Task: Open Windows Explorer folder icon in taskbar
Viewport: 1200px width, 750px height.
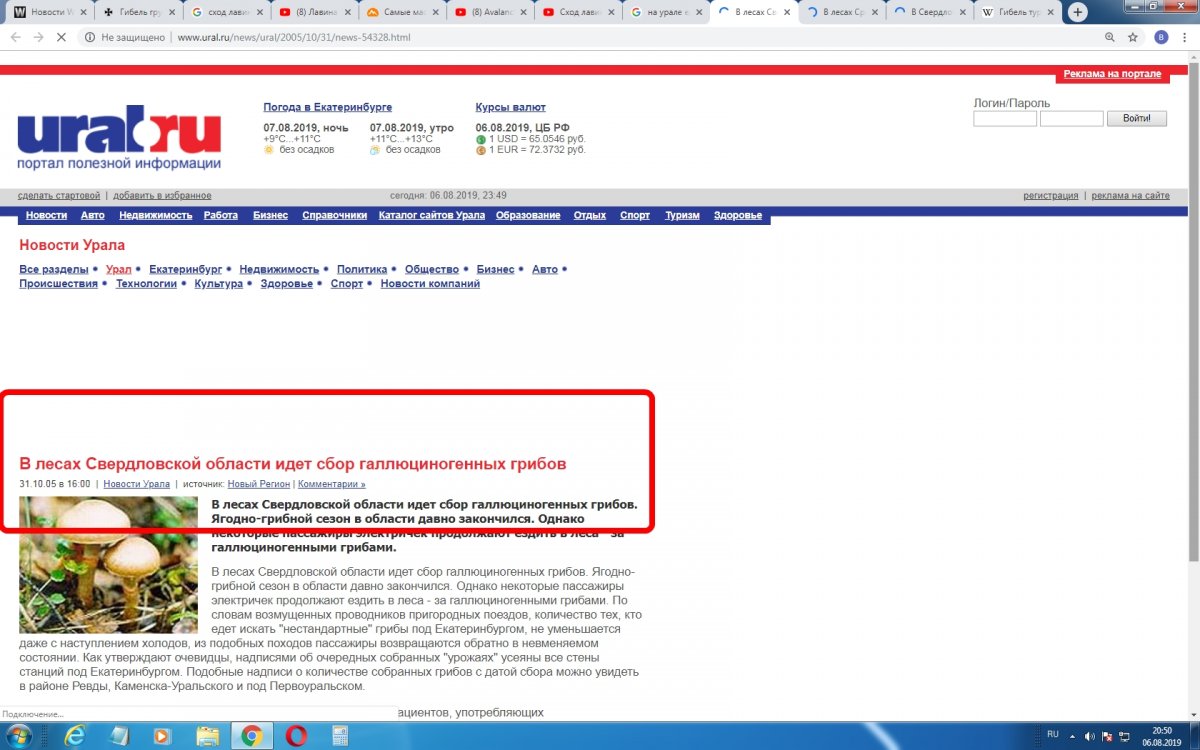Action: [x=207, y=737]
